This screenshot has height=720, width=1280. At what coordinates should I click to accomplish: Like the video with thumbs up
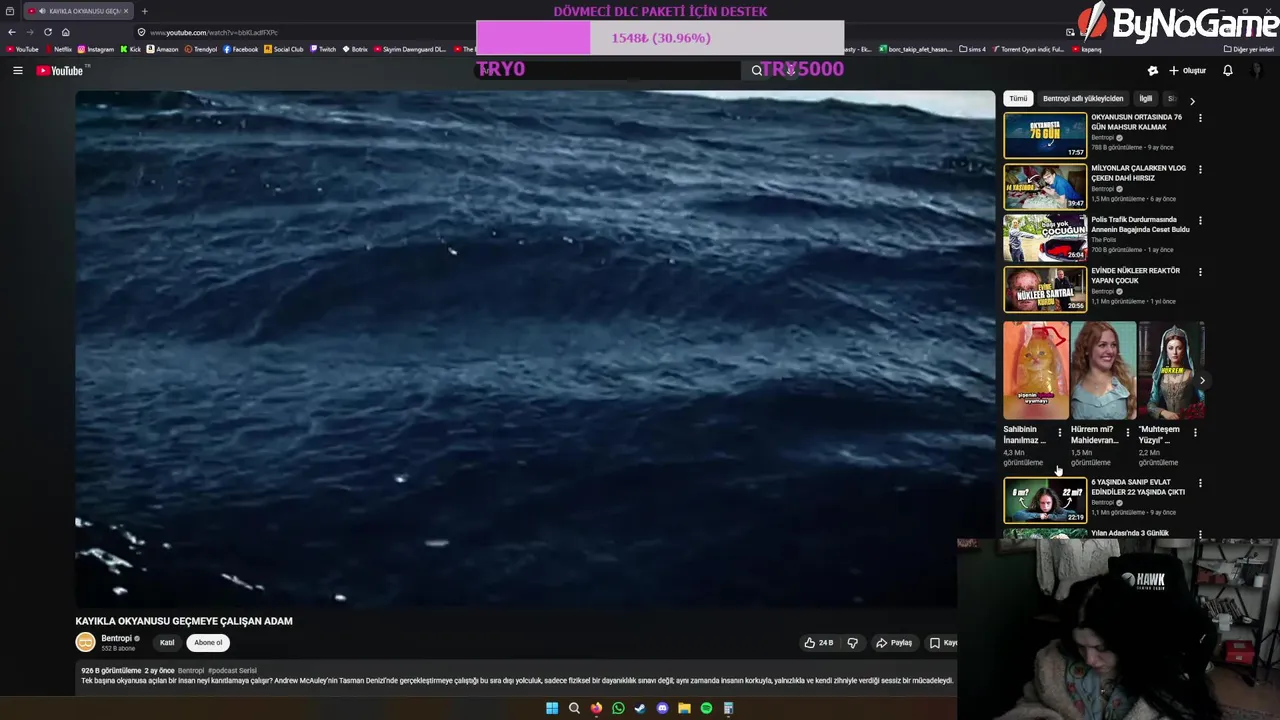click(819, 643)
